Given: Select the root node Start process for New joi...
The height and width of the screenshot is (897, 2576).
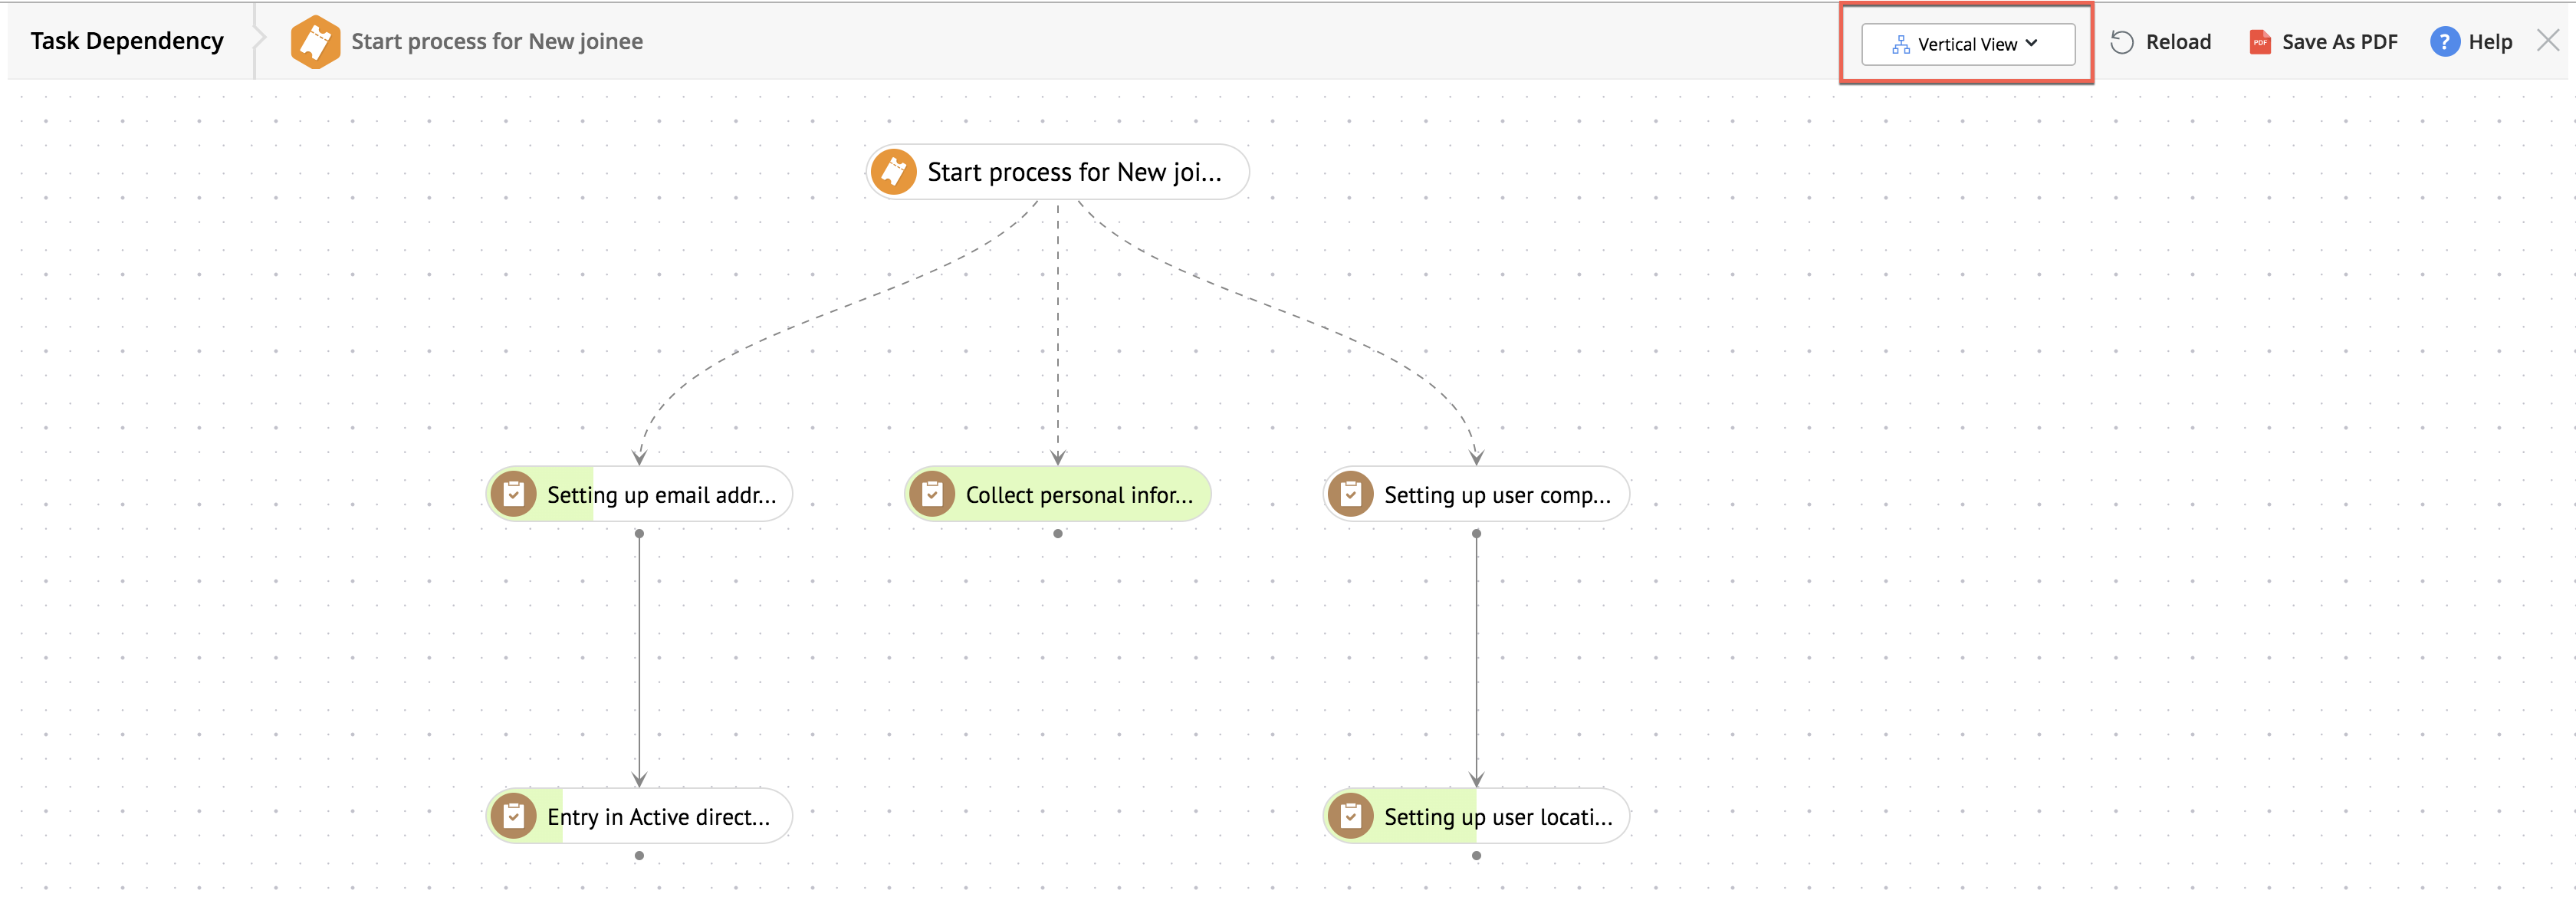Looking at the screenshot, I should [1057, 172].
